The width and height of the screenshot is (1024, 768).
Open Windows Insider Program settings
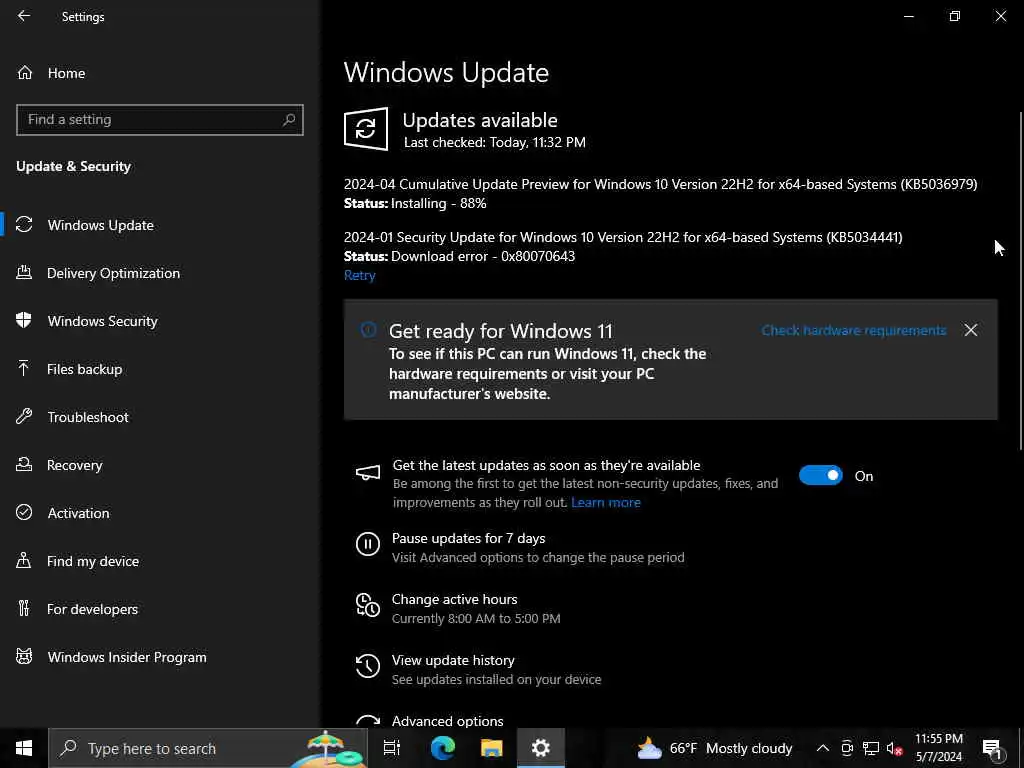coord(127,657)
